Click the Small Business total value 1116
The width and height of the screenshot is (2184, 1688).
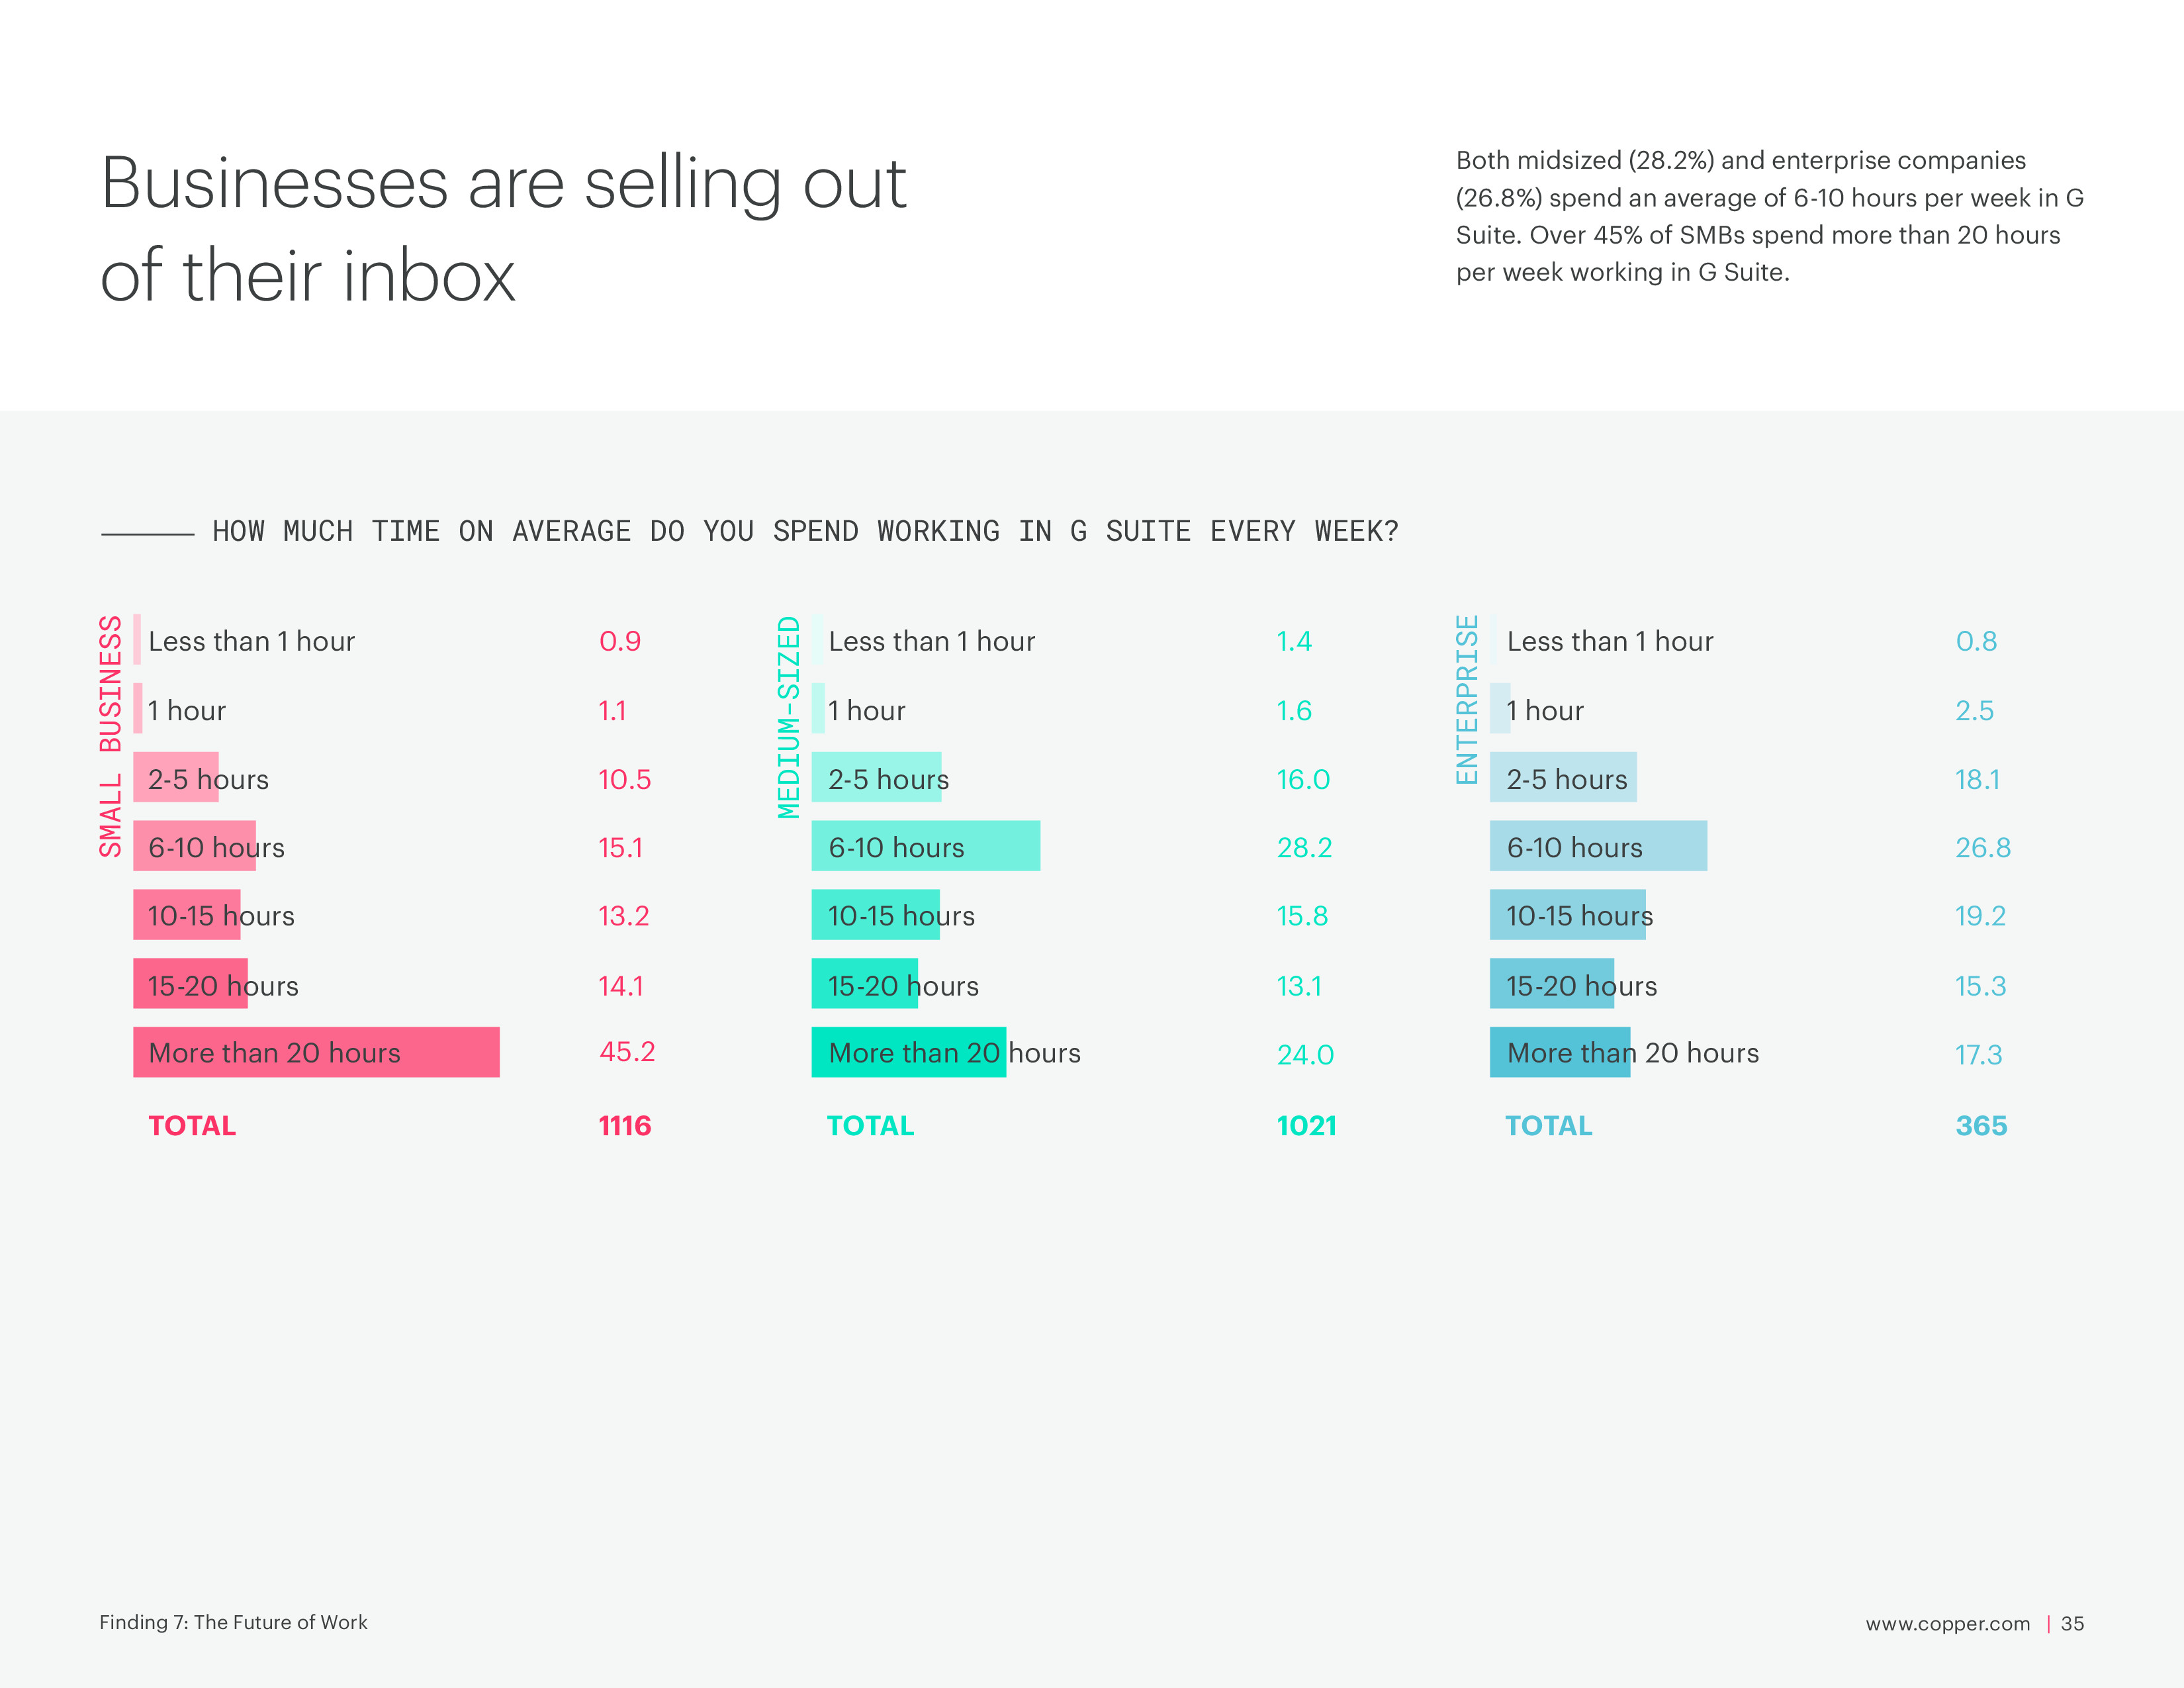pyautogui.click(x=624, y=1126)
